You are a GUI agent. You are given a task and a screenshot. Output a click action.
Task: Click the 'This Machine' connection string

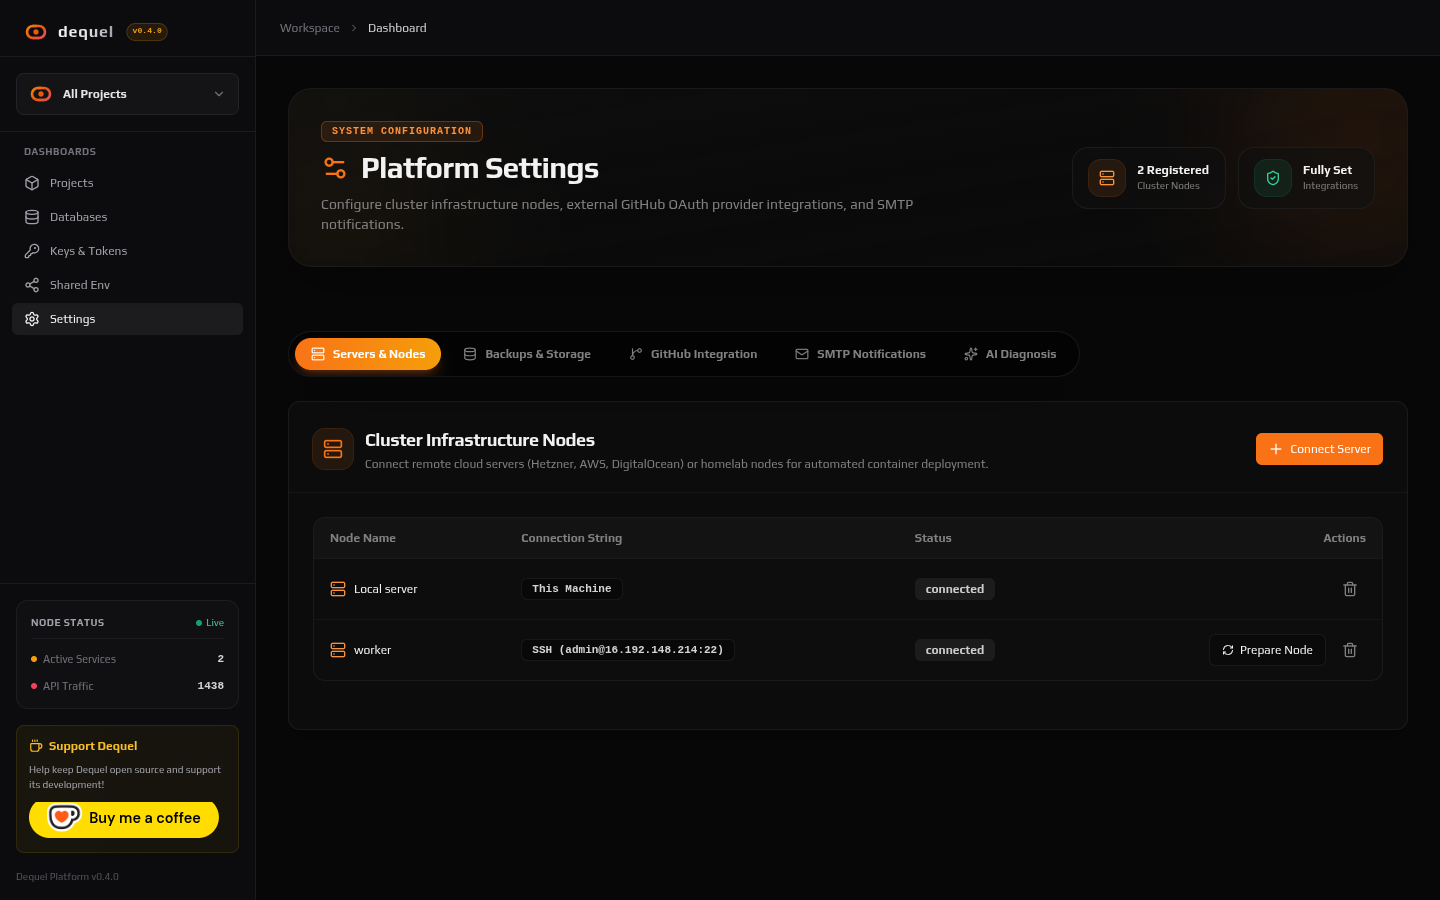tap(572, 589)
